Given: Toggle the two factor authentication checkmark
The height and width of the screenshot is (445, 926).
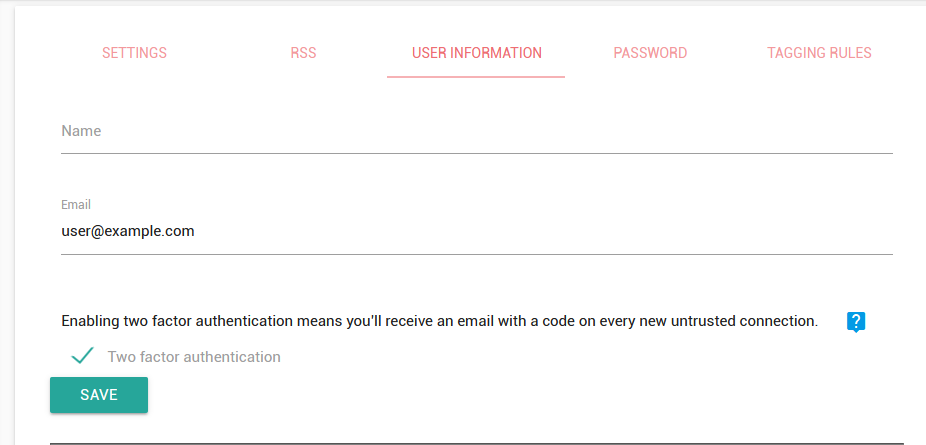Looking at the screenshot, I should (x=82, y=356).
